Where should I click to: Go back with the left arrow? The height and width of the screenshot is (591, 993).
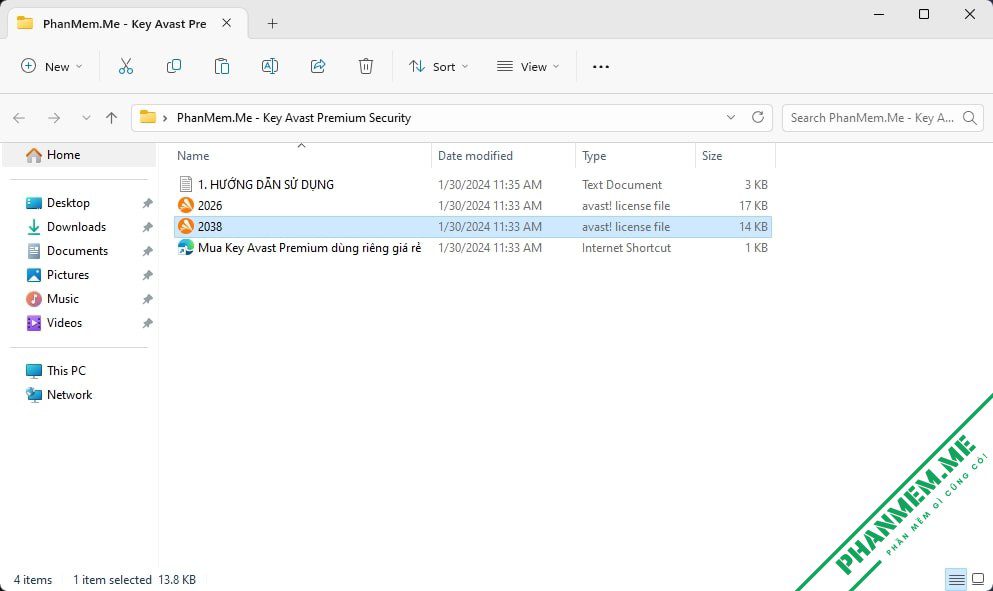pos(19,118)
